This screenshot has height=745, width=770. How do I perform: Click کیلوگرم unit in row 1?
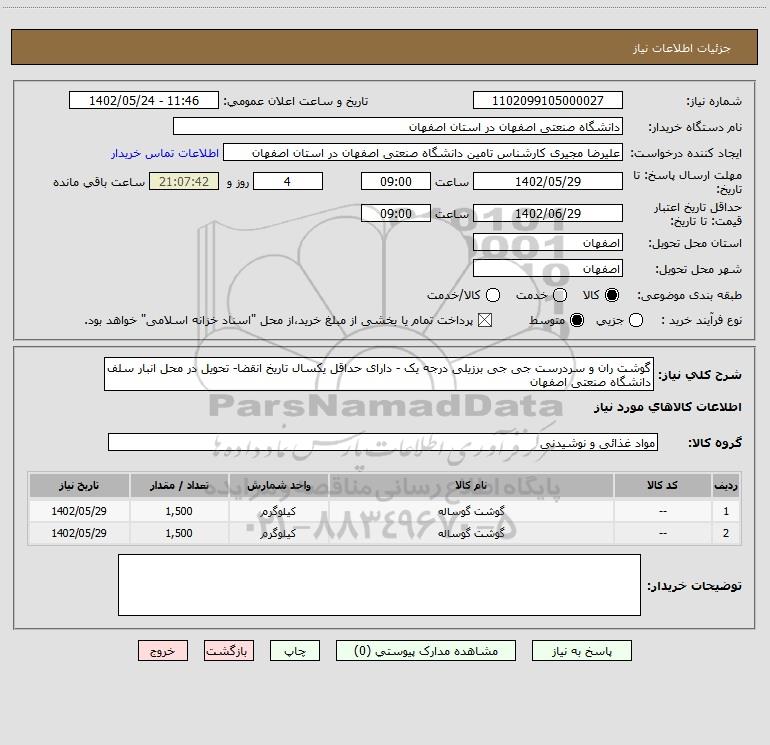click(278, 511)
